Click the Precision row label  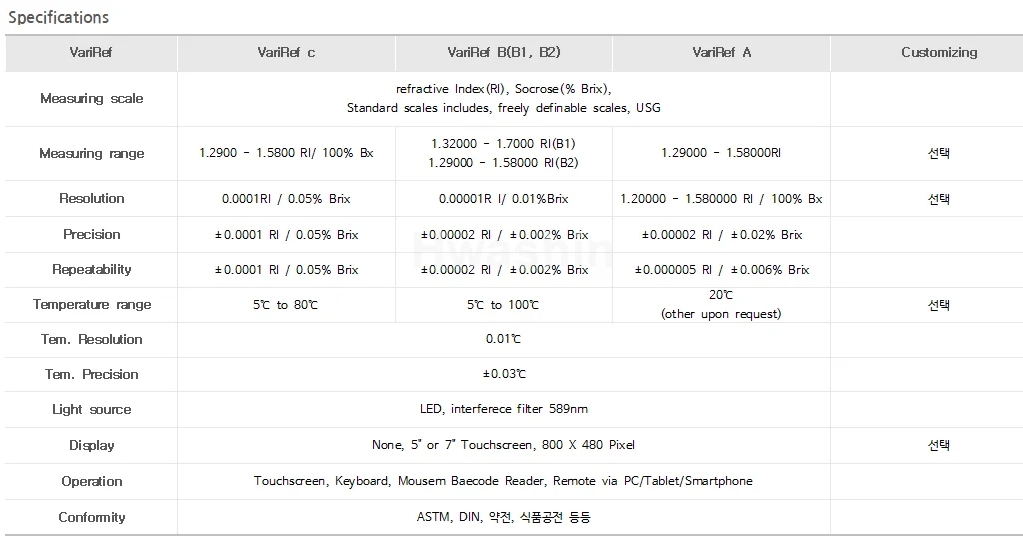[91, 235]
